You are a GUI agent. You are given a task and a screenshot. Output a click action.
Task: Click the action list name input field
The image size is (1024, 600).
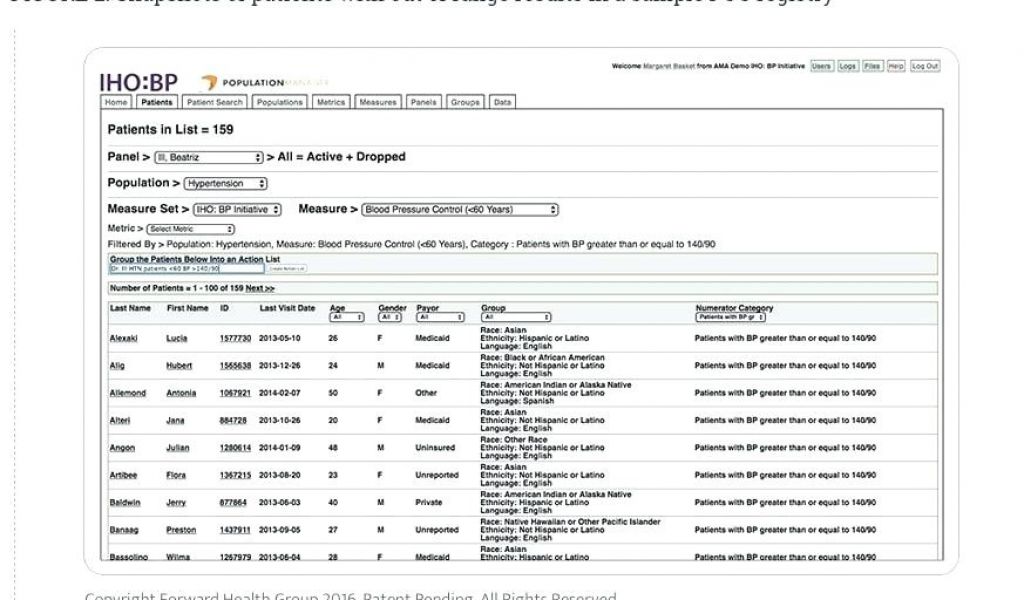click(x=186, y=268)
